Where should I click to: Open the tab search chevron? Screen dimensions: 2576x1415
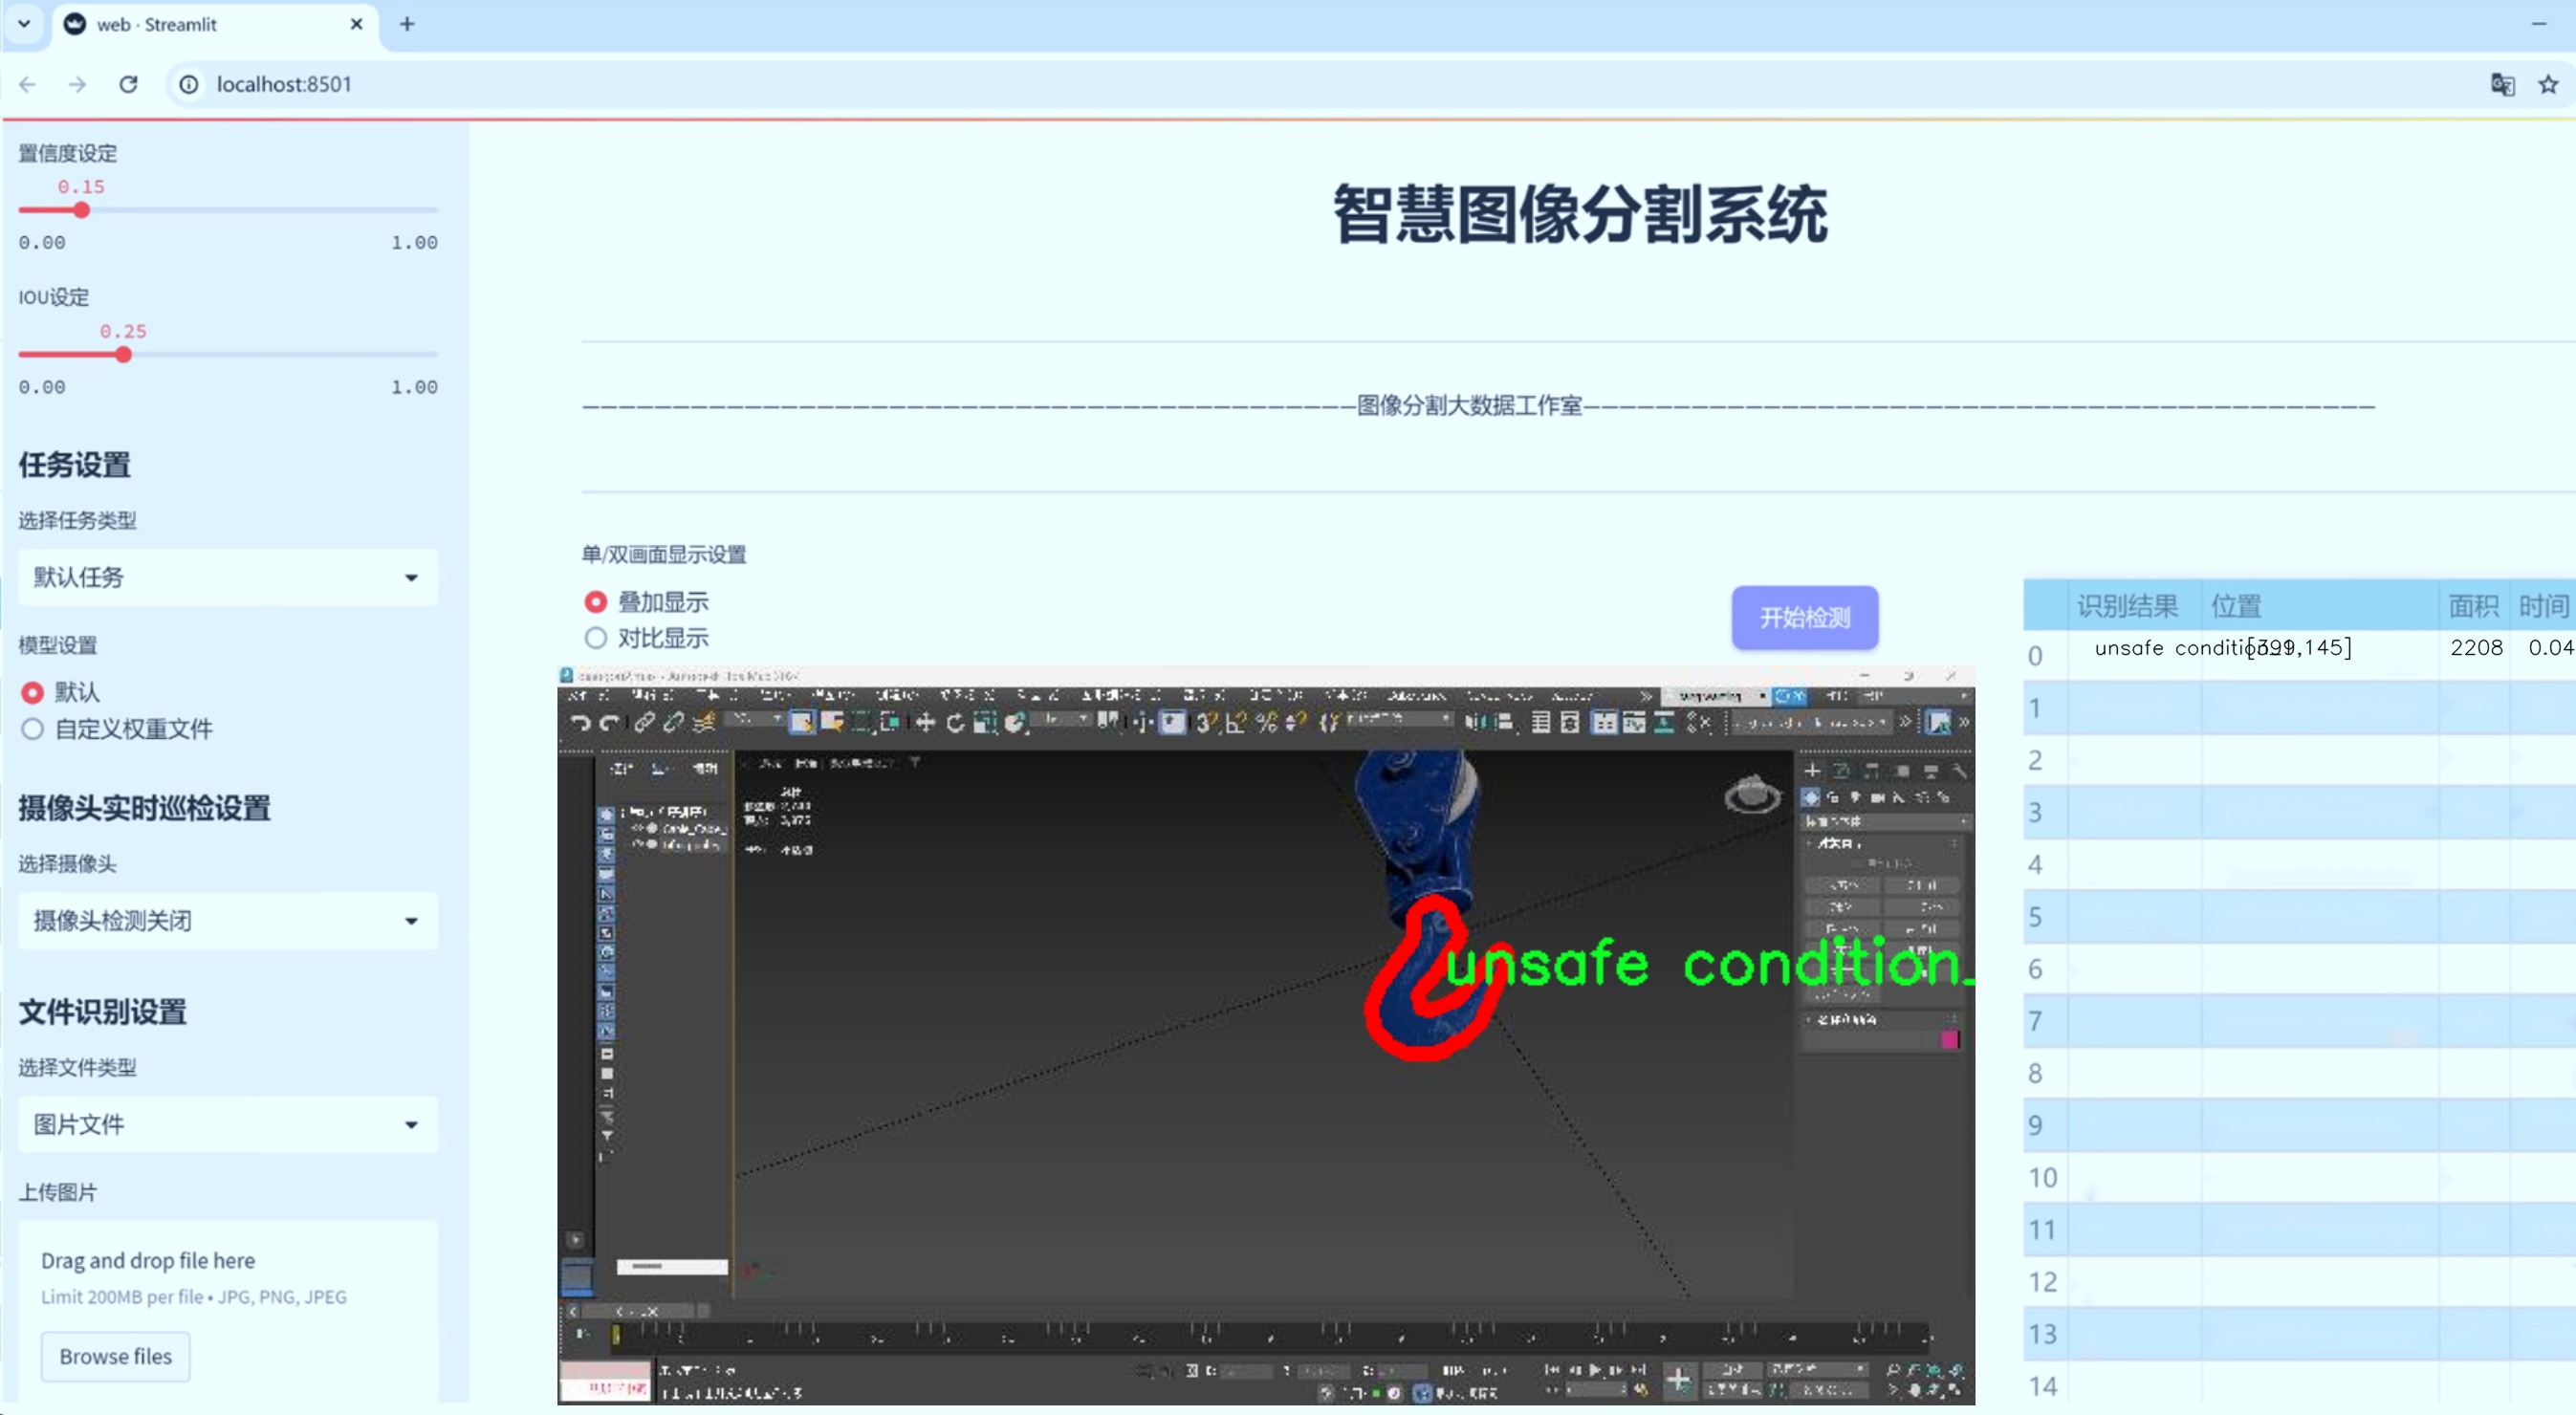tap(24, 24)
